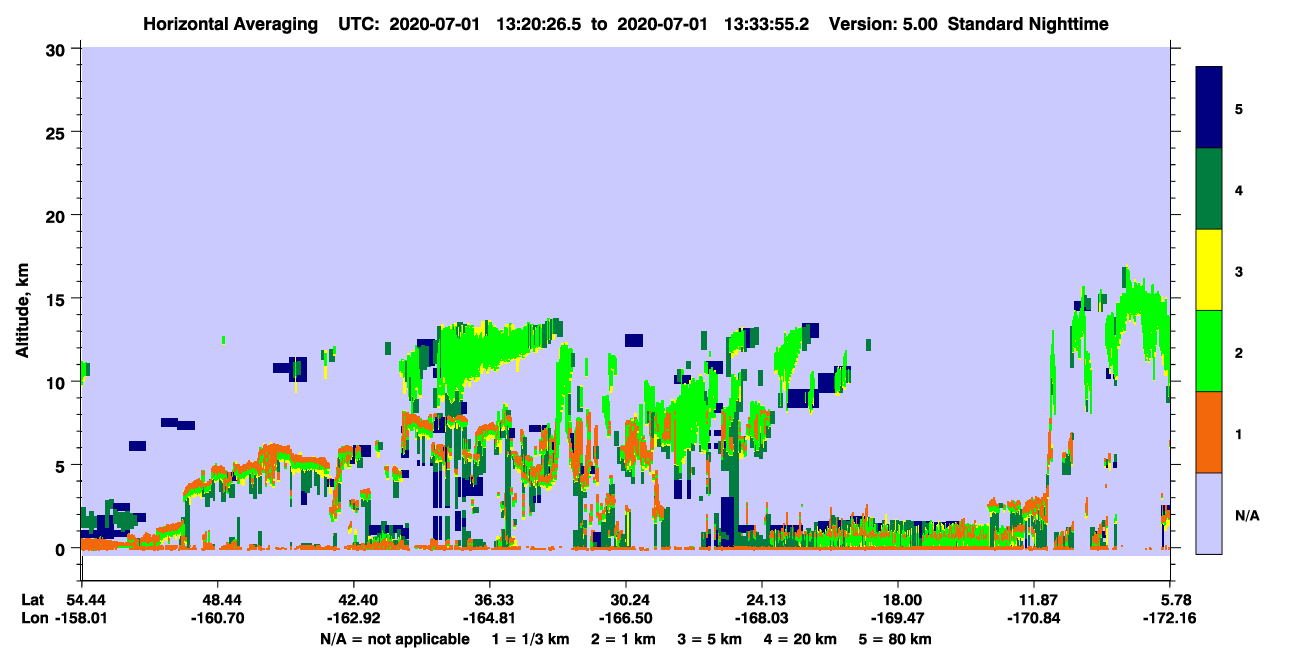Viewport: 1300px width, 667px height.
Task: Click the 'Lat' row label
Action: coord(33,600)
